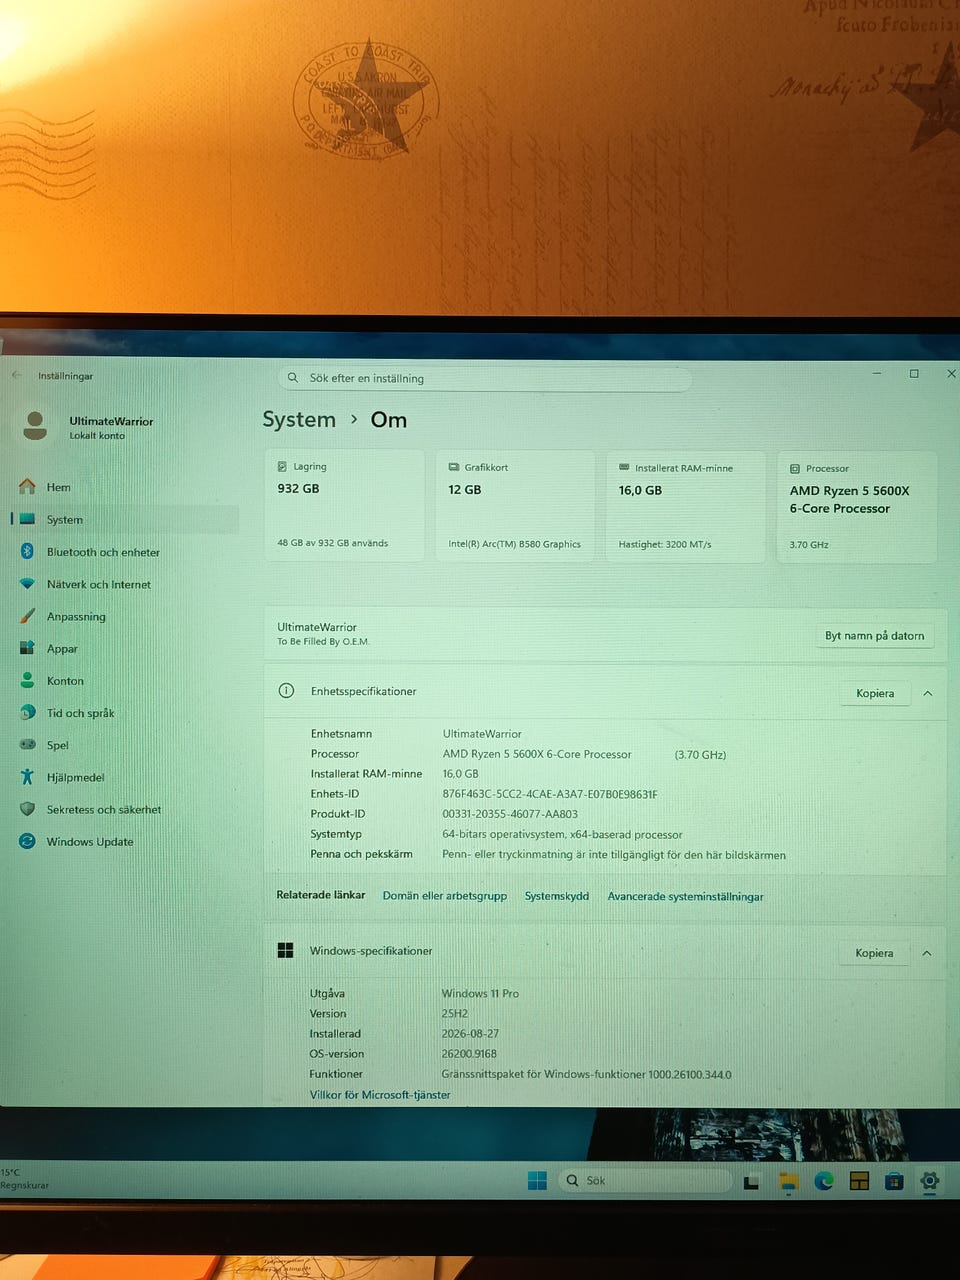
Task: Open the Konton label in sidebar
Action: pos(65,681)
